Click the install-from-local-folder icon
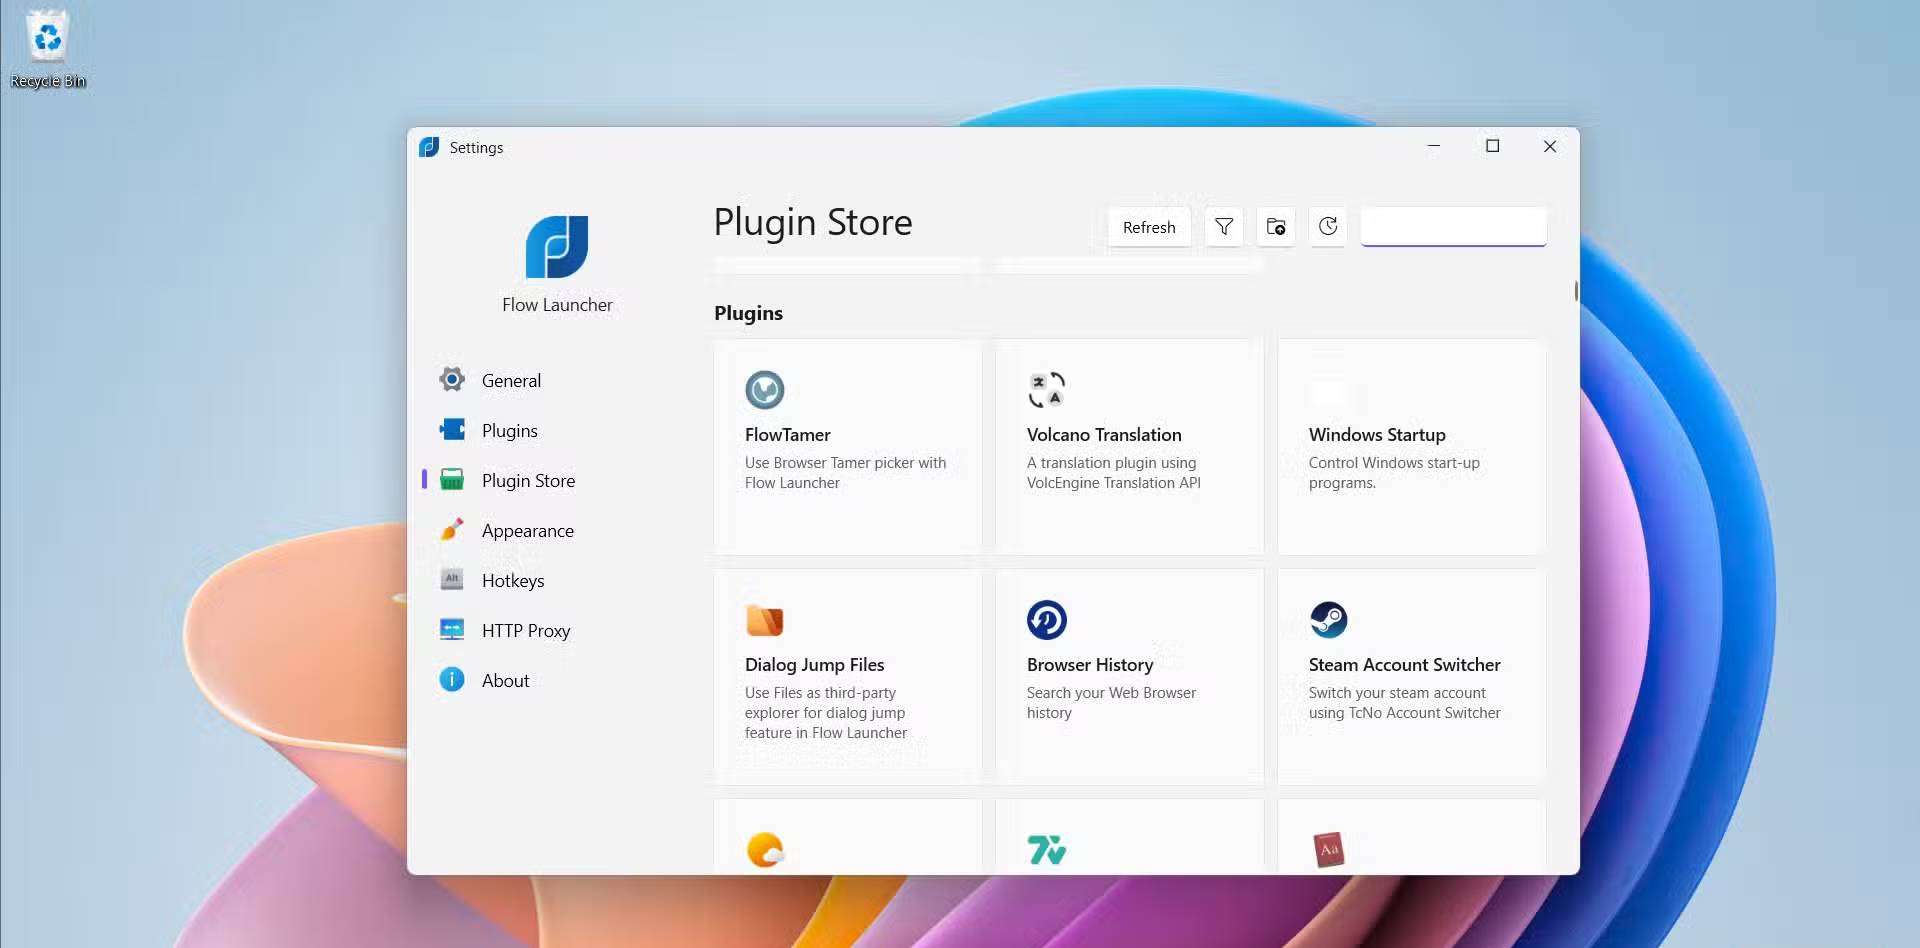1920x948 pixels. coord(1276,227)
